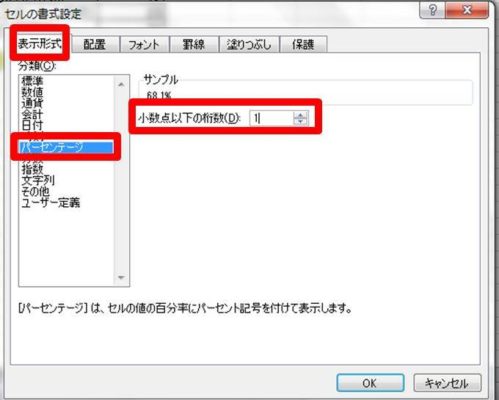
Task: Open the 罫線 tab
Action: click(193, 44)
